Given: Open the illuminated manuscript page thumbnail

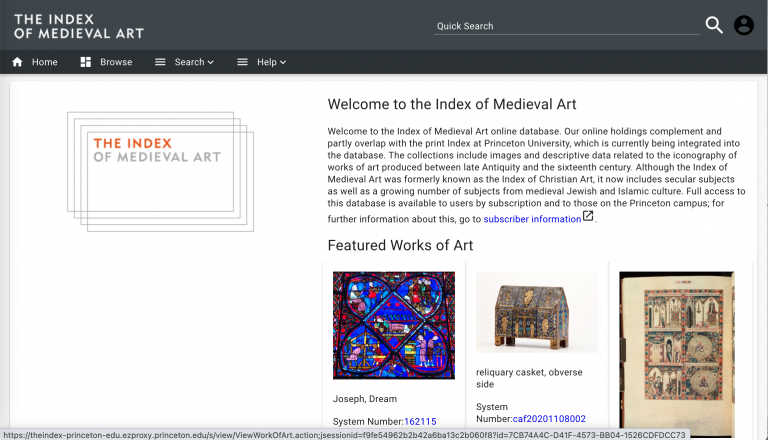Looking at the screenshot, I should [x=677, y=354].
